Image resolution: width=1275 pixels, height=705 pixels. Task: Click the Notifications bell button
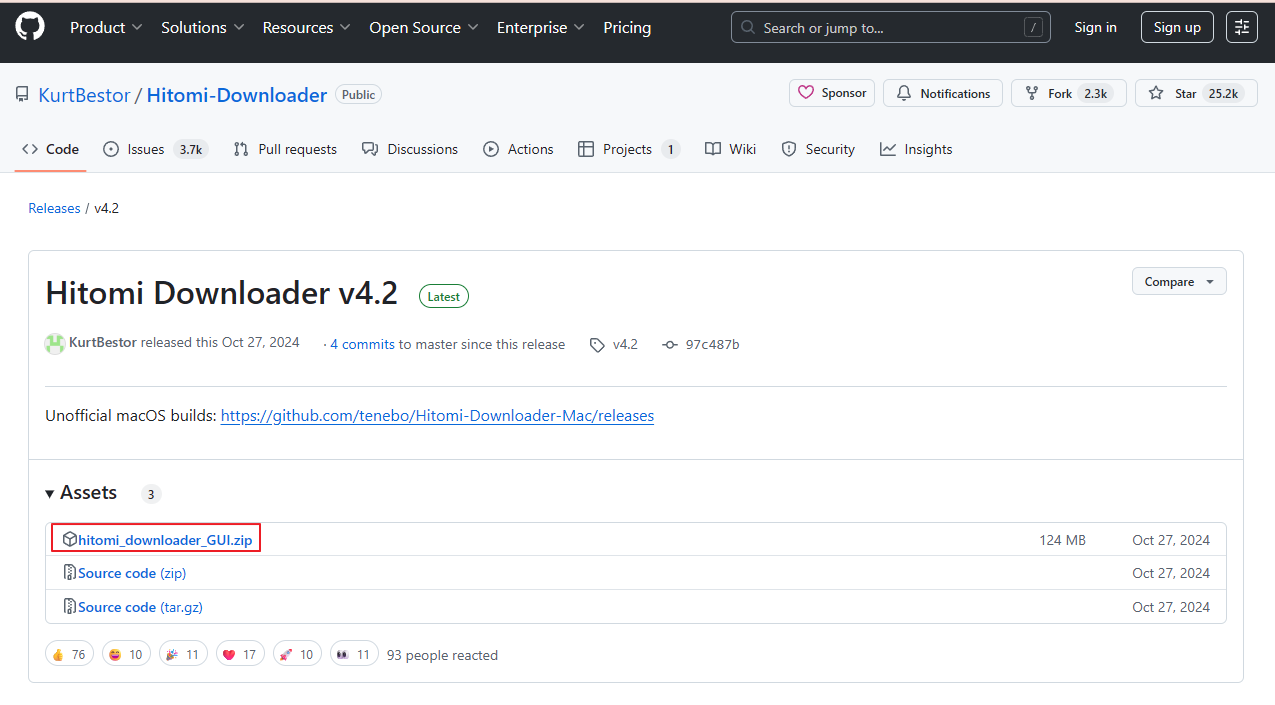pyautogui.click(x=943, y=93)
